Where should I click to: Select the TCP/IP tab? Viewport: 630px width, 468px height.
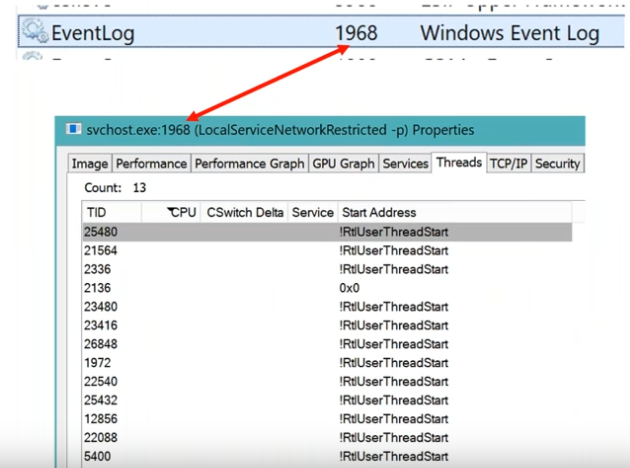(x=509, y=163)
